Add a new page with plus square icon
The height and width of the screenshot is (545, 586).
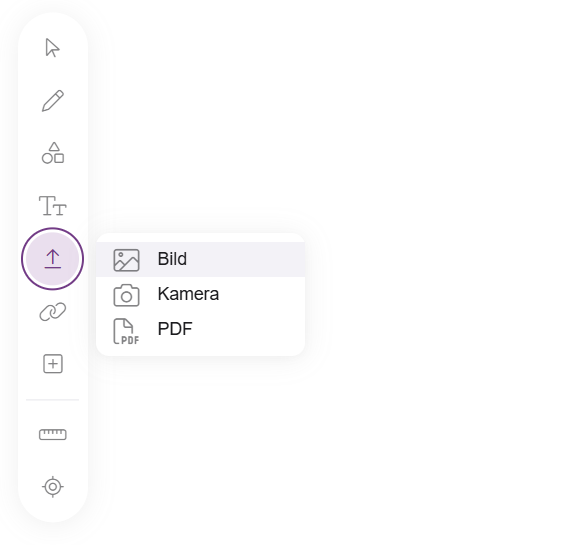pos(53,364)
